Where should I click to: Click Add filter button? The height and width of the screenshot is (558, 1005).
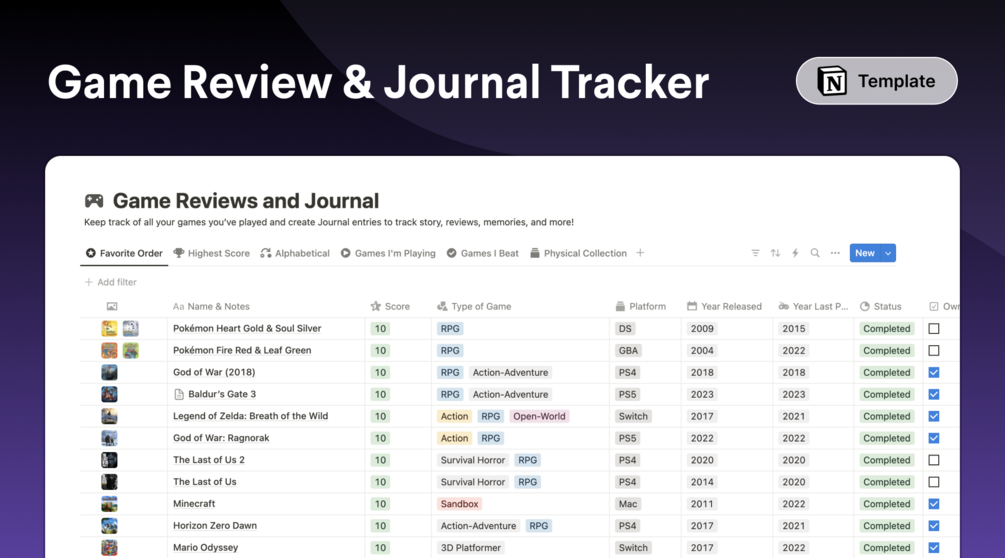[110, 282]
